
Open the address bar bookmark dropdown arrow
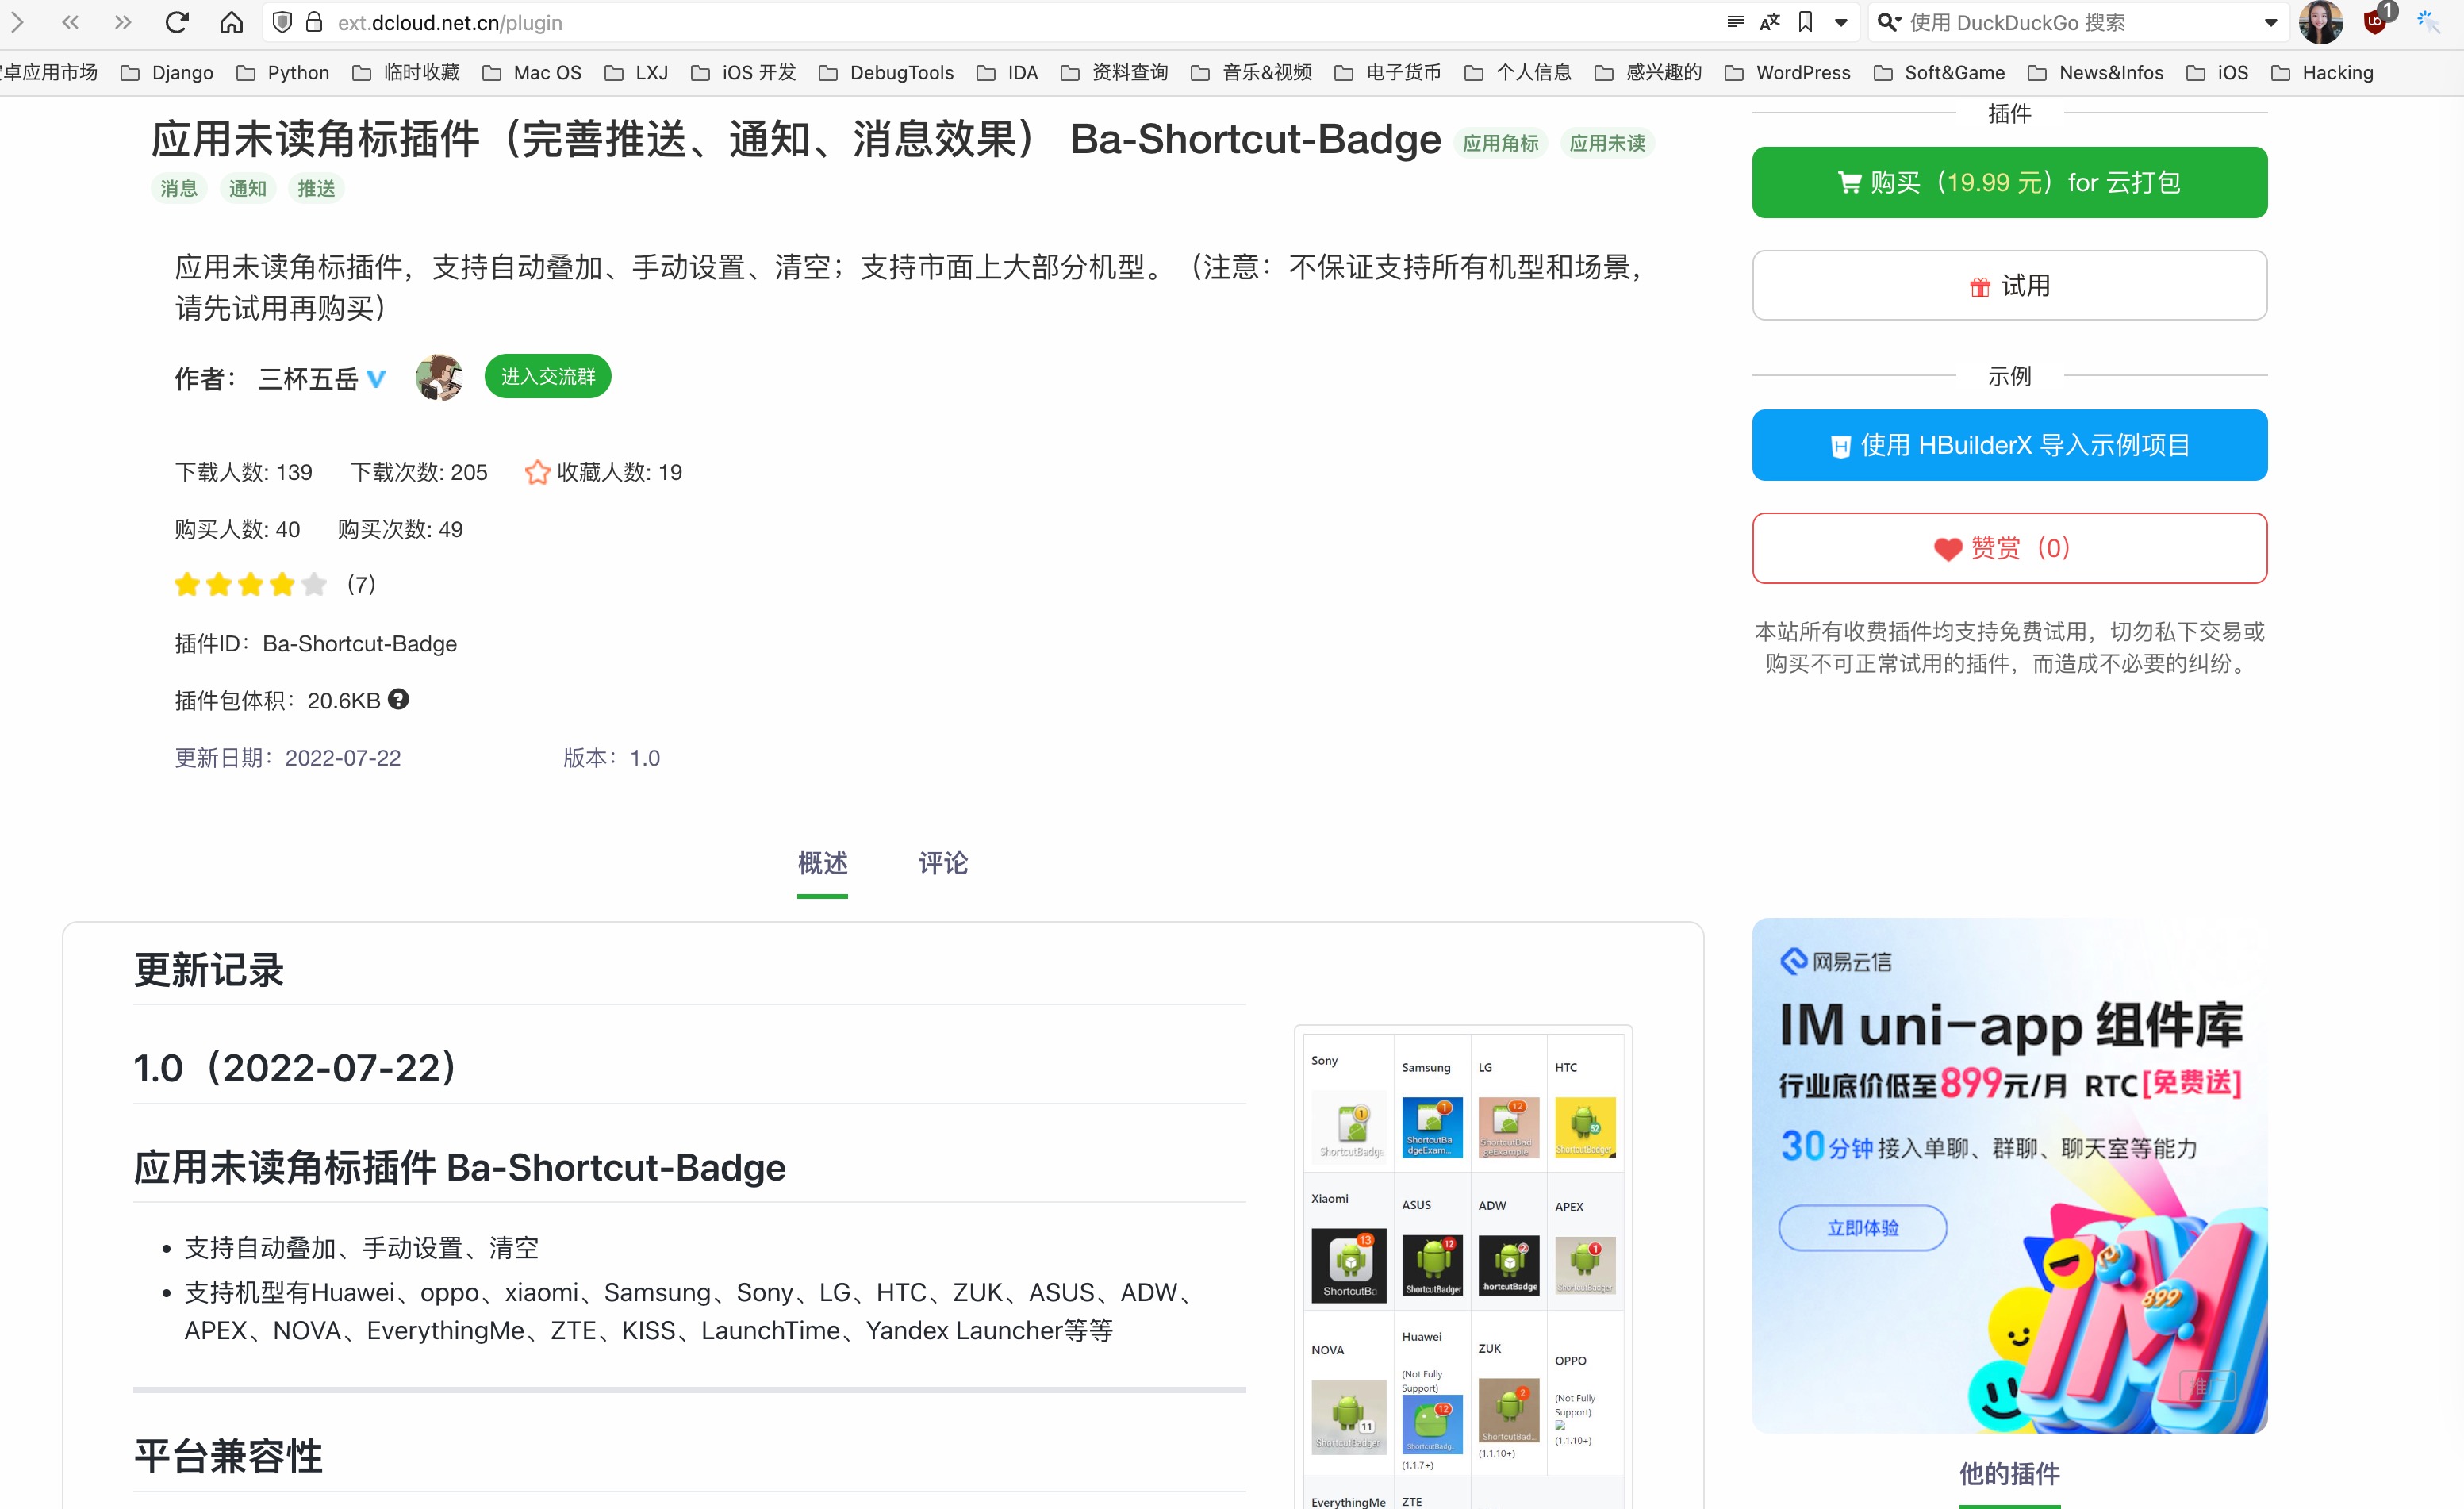click(x=1841, y=22)
